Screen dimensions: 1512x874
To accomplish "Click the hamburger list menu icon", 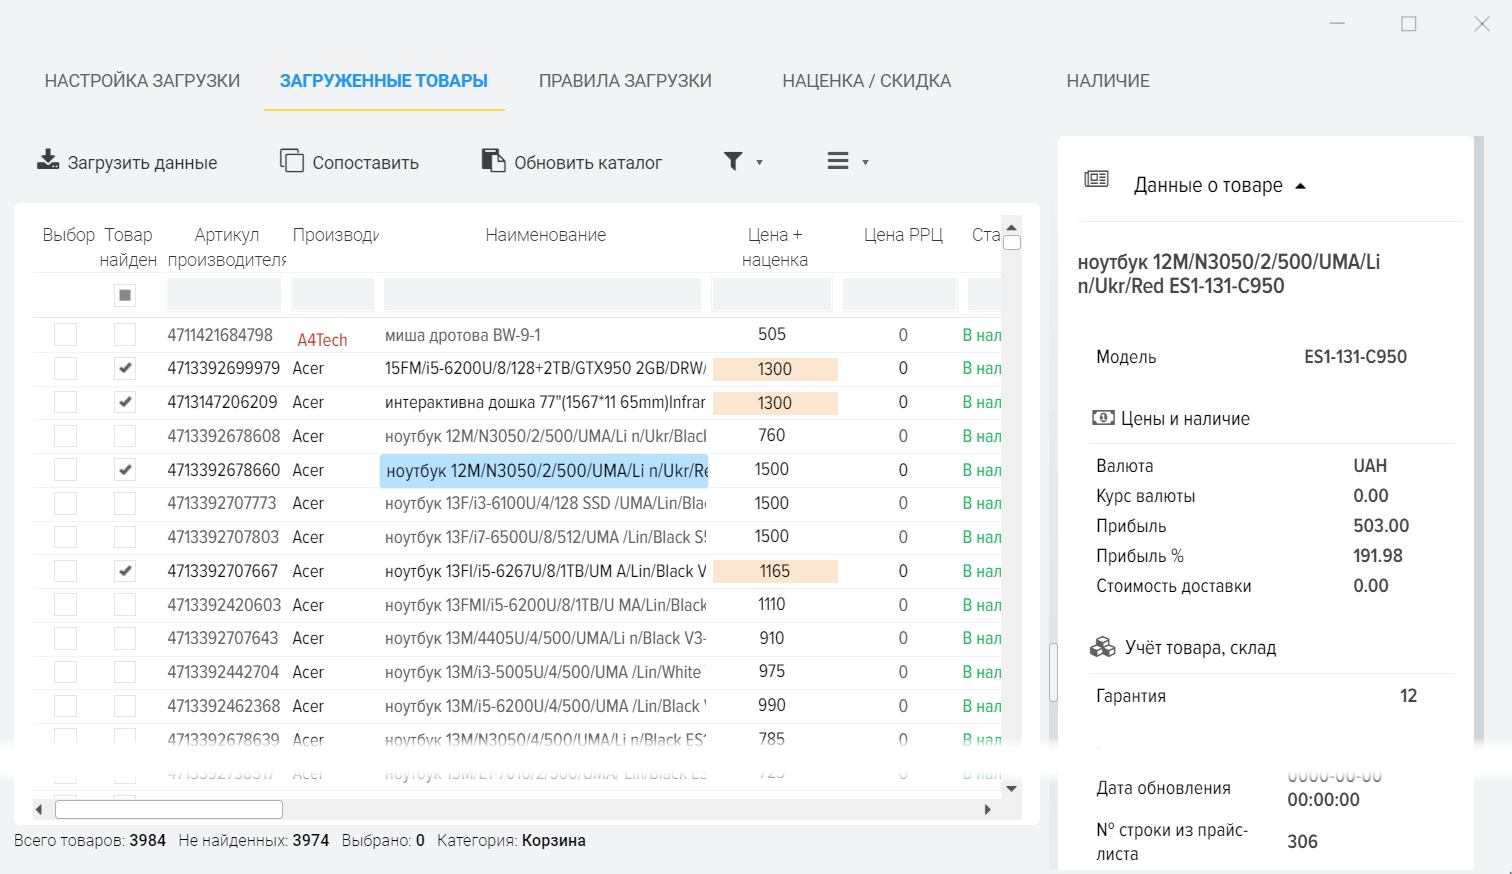I will coord(838,161).
